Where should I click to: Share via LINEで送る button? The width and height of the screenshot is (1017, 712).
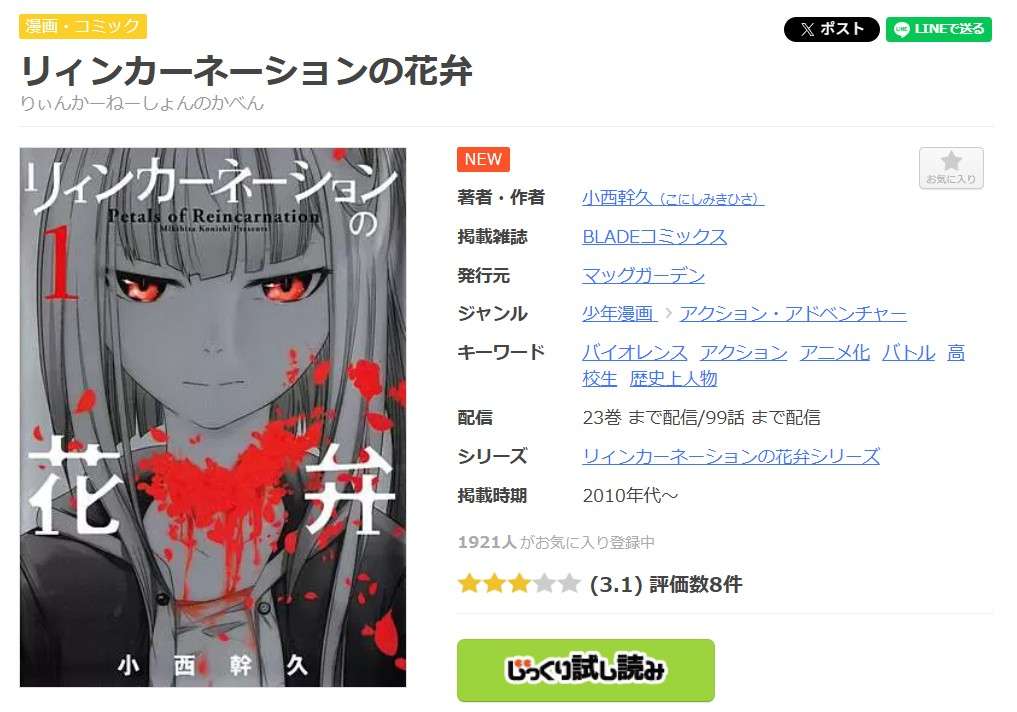click(939, 29)
